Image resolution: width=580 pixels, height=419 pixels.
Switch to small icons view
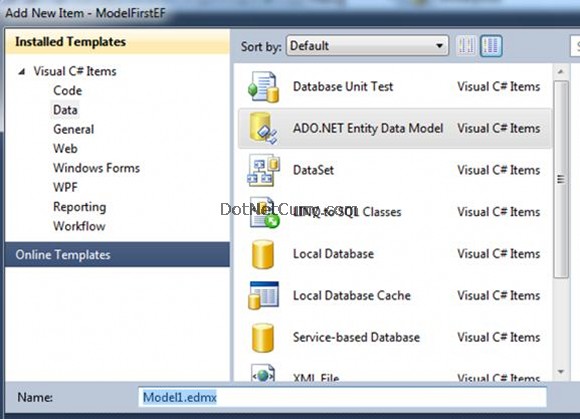pyautogui.click(x=466, y=46)
